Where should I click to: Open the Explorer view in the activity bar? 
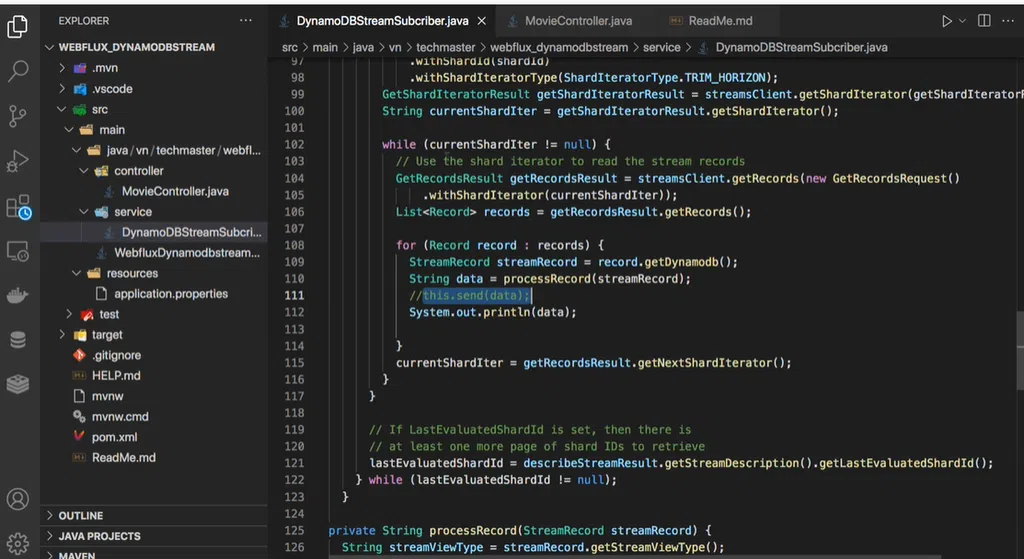pyautogui.click(x=18, y=27)
